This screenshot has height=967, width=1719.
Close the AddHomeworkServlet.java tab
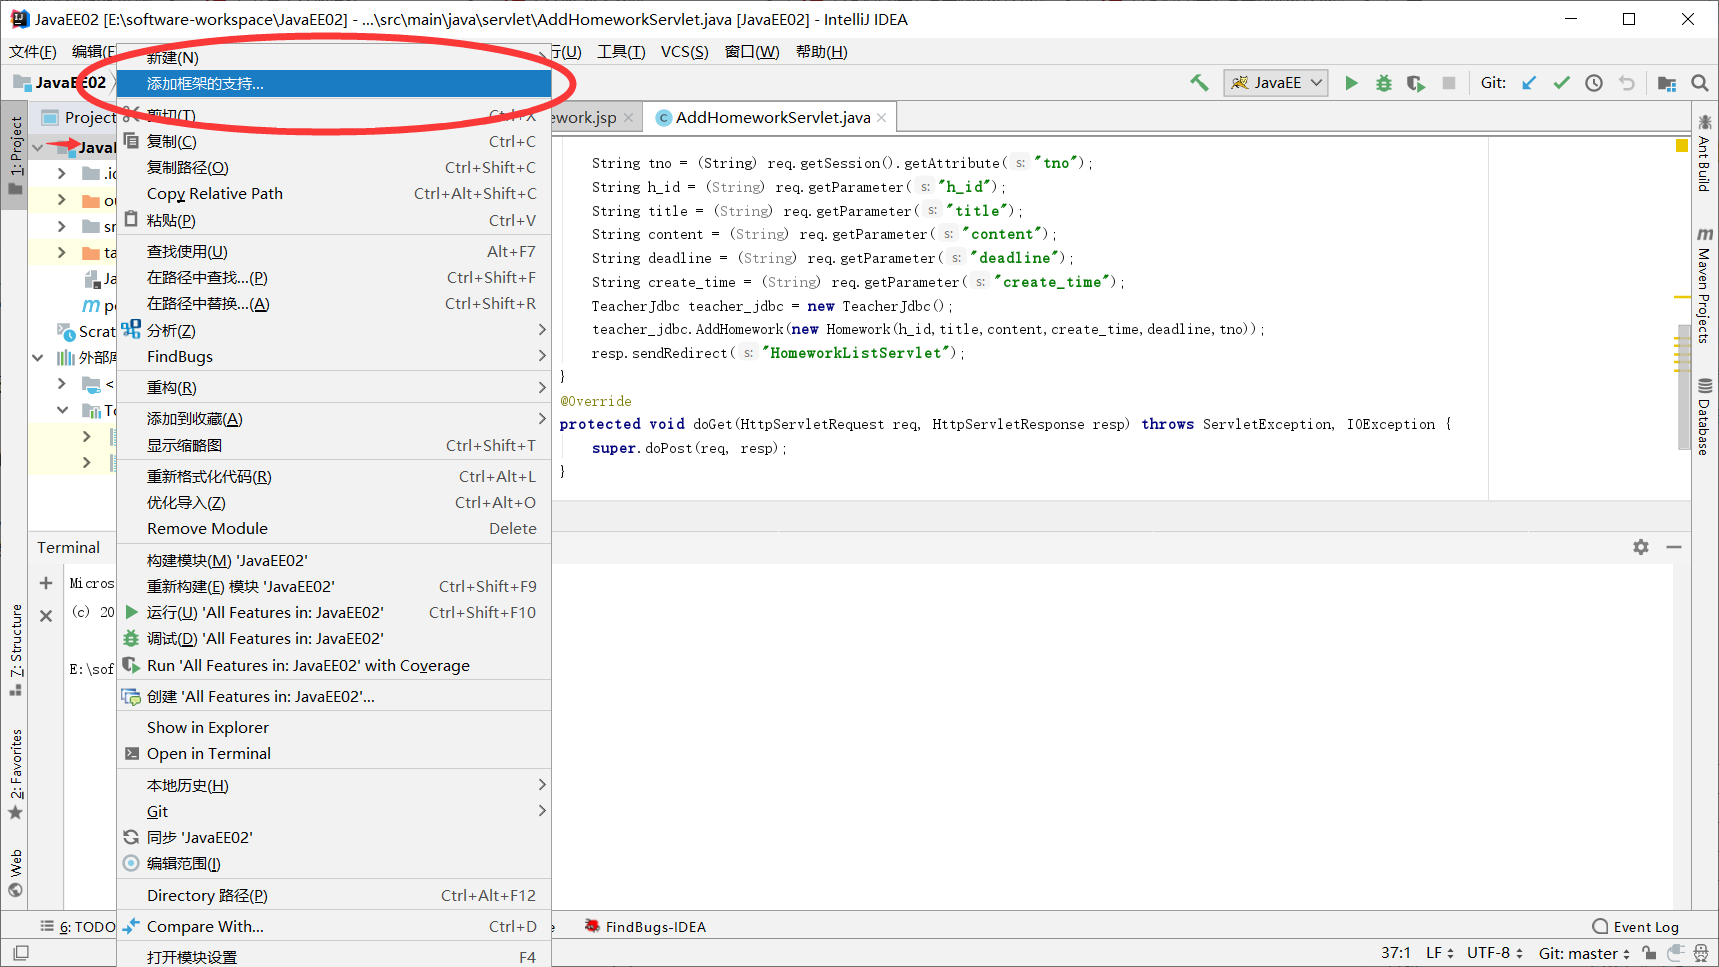(881, 118)
